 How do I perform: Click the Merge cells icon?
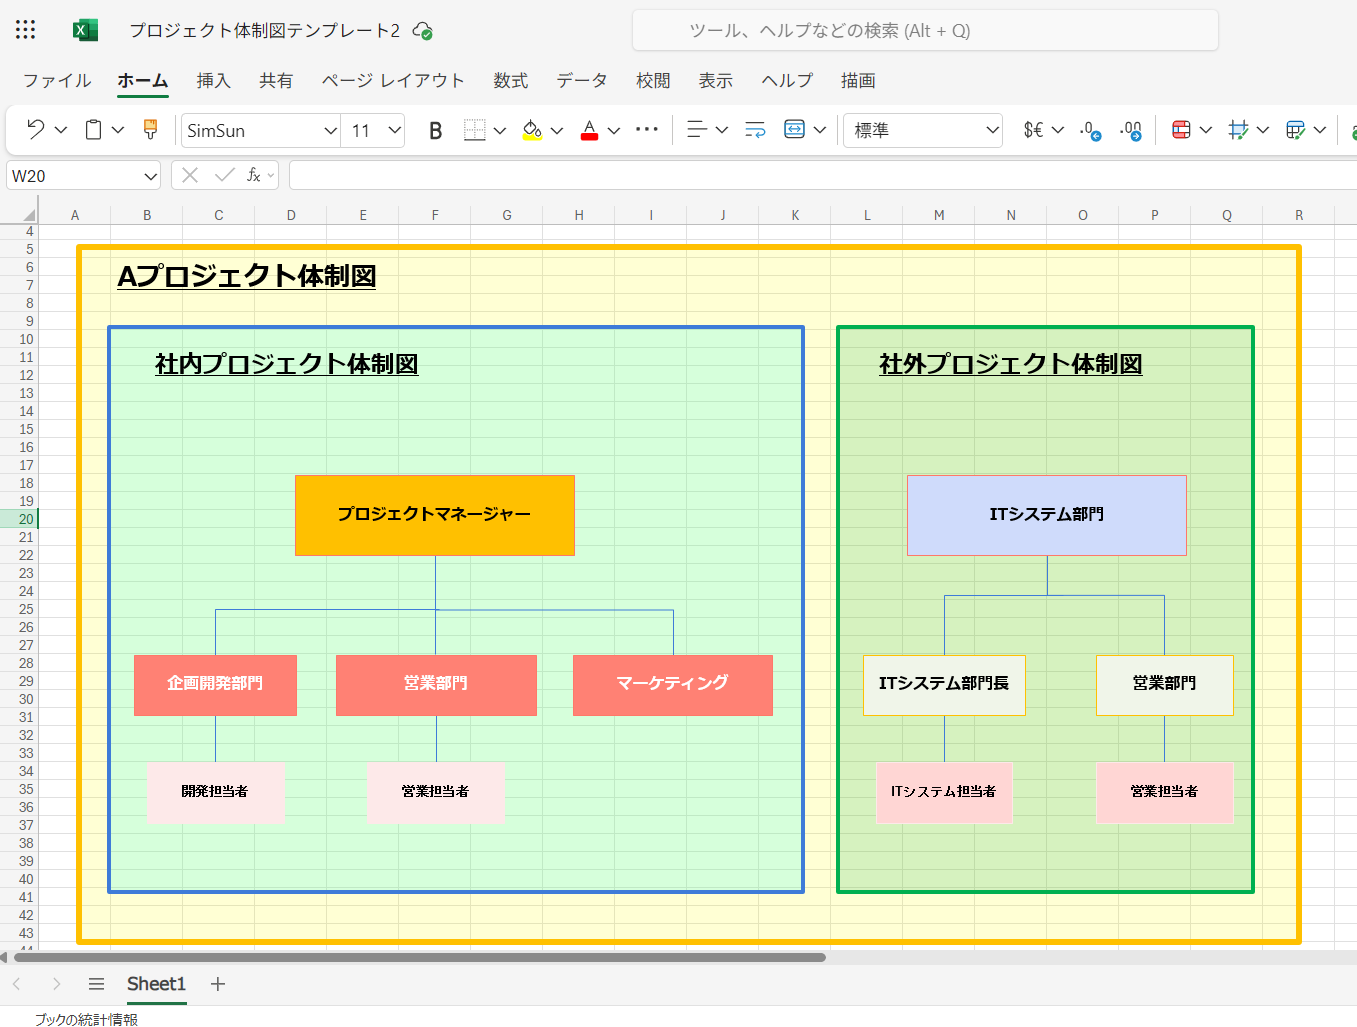[x=794, y=130]
